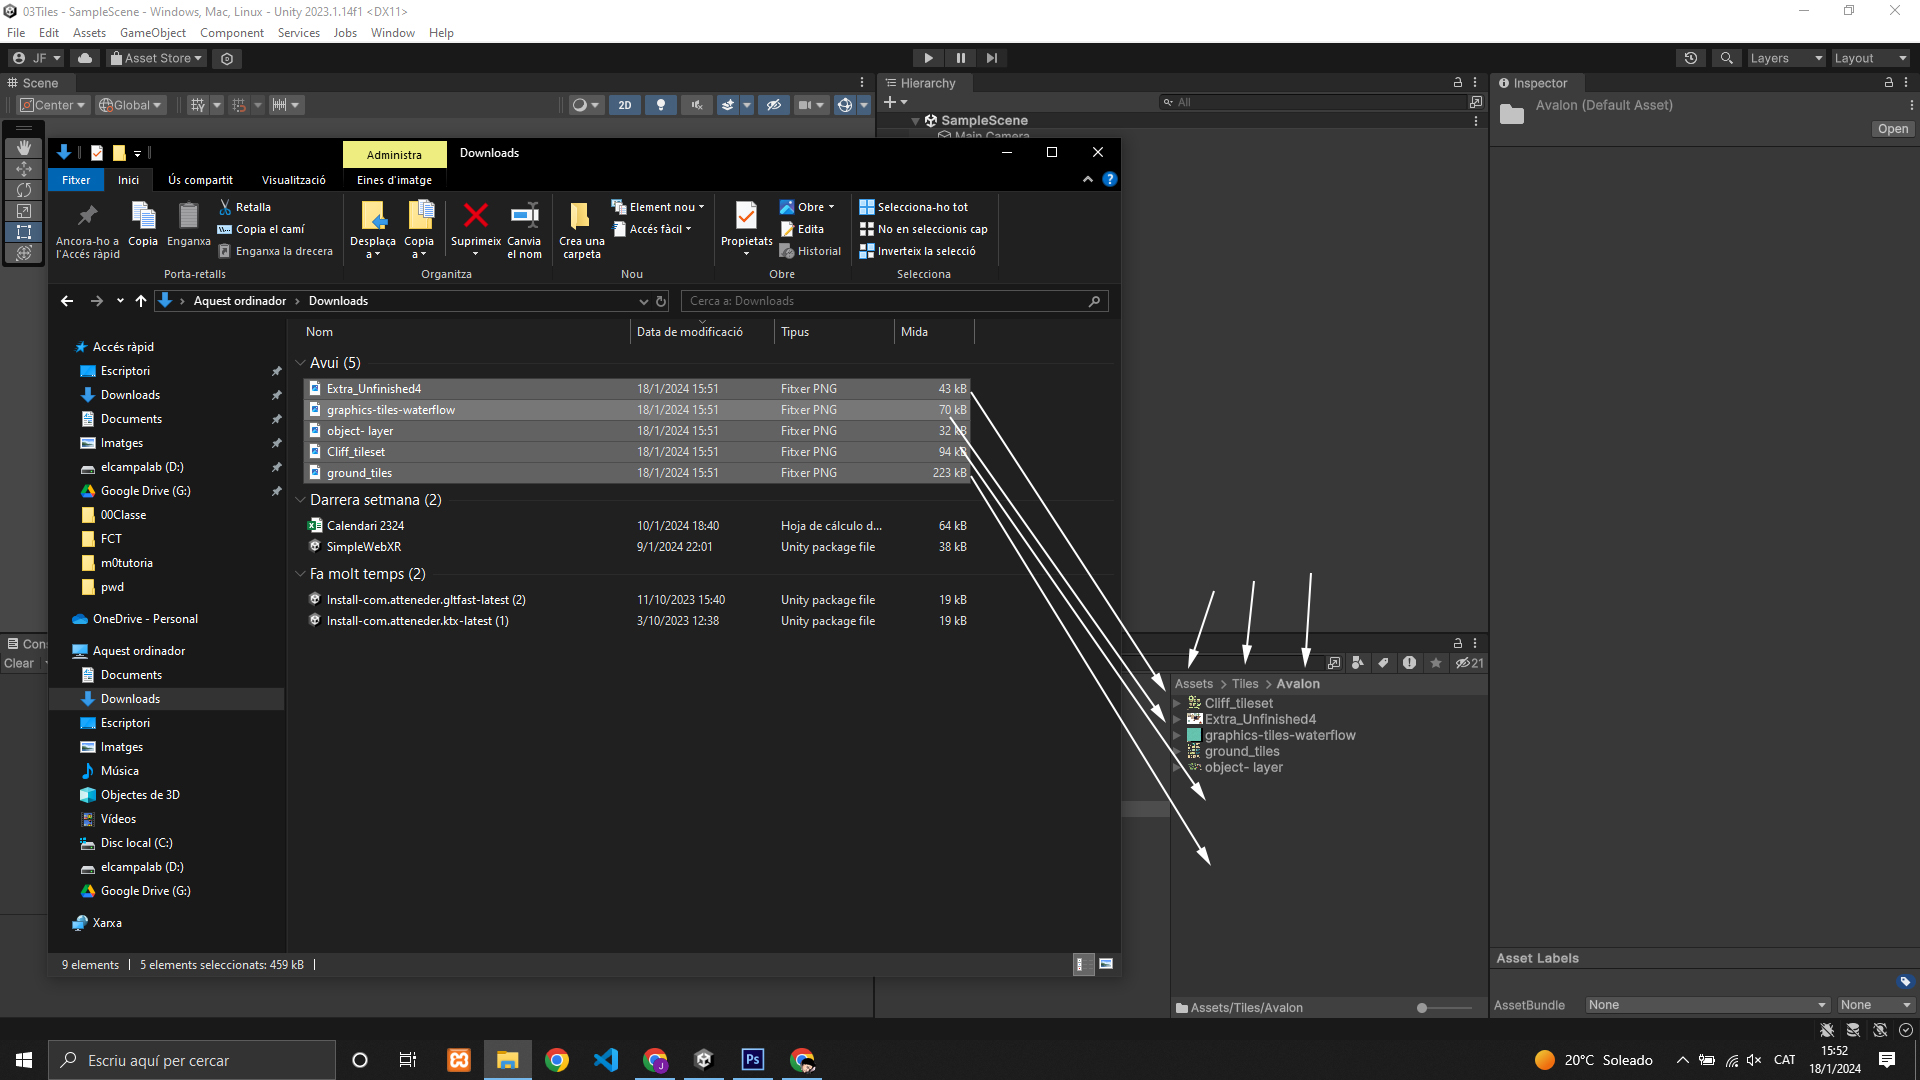Viewport: 1920px width, 1080px height.
Task: Open the GameObject menu
Action: pyautogui.click(x=152, y=33)
